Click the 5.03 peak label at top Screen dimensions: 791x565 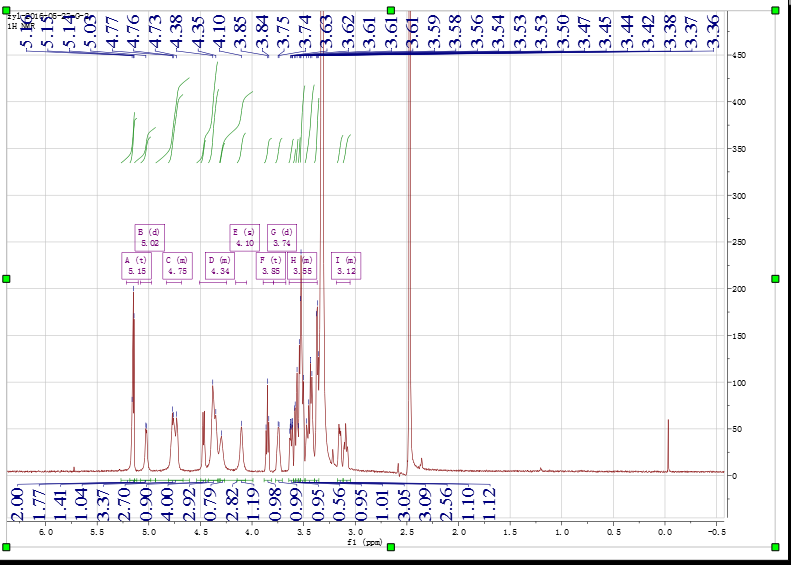click(x=90, y=31)
